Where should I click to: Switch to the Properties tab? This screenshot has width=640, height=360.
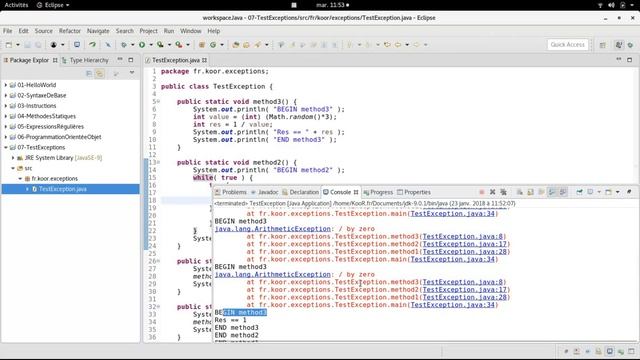coord(414,192)
